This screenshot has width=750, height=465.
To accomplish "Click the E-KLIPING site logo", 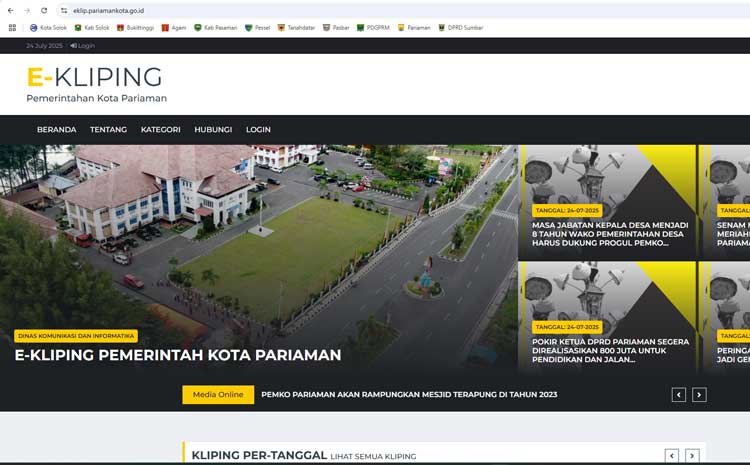I will click(x=95, y=77).
